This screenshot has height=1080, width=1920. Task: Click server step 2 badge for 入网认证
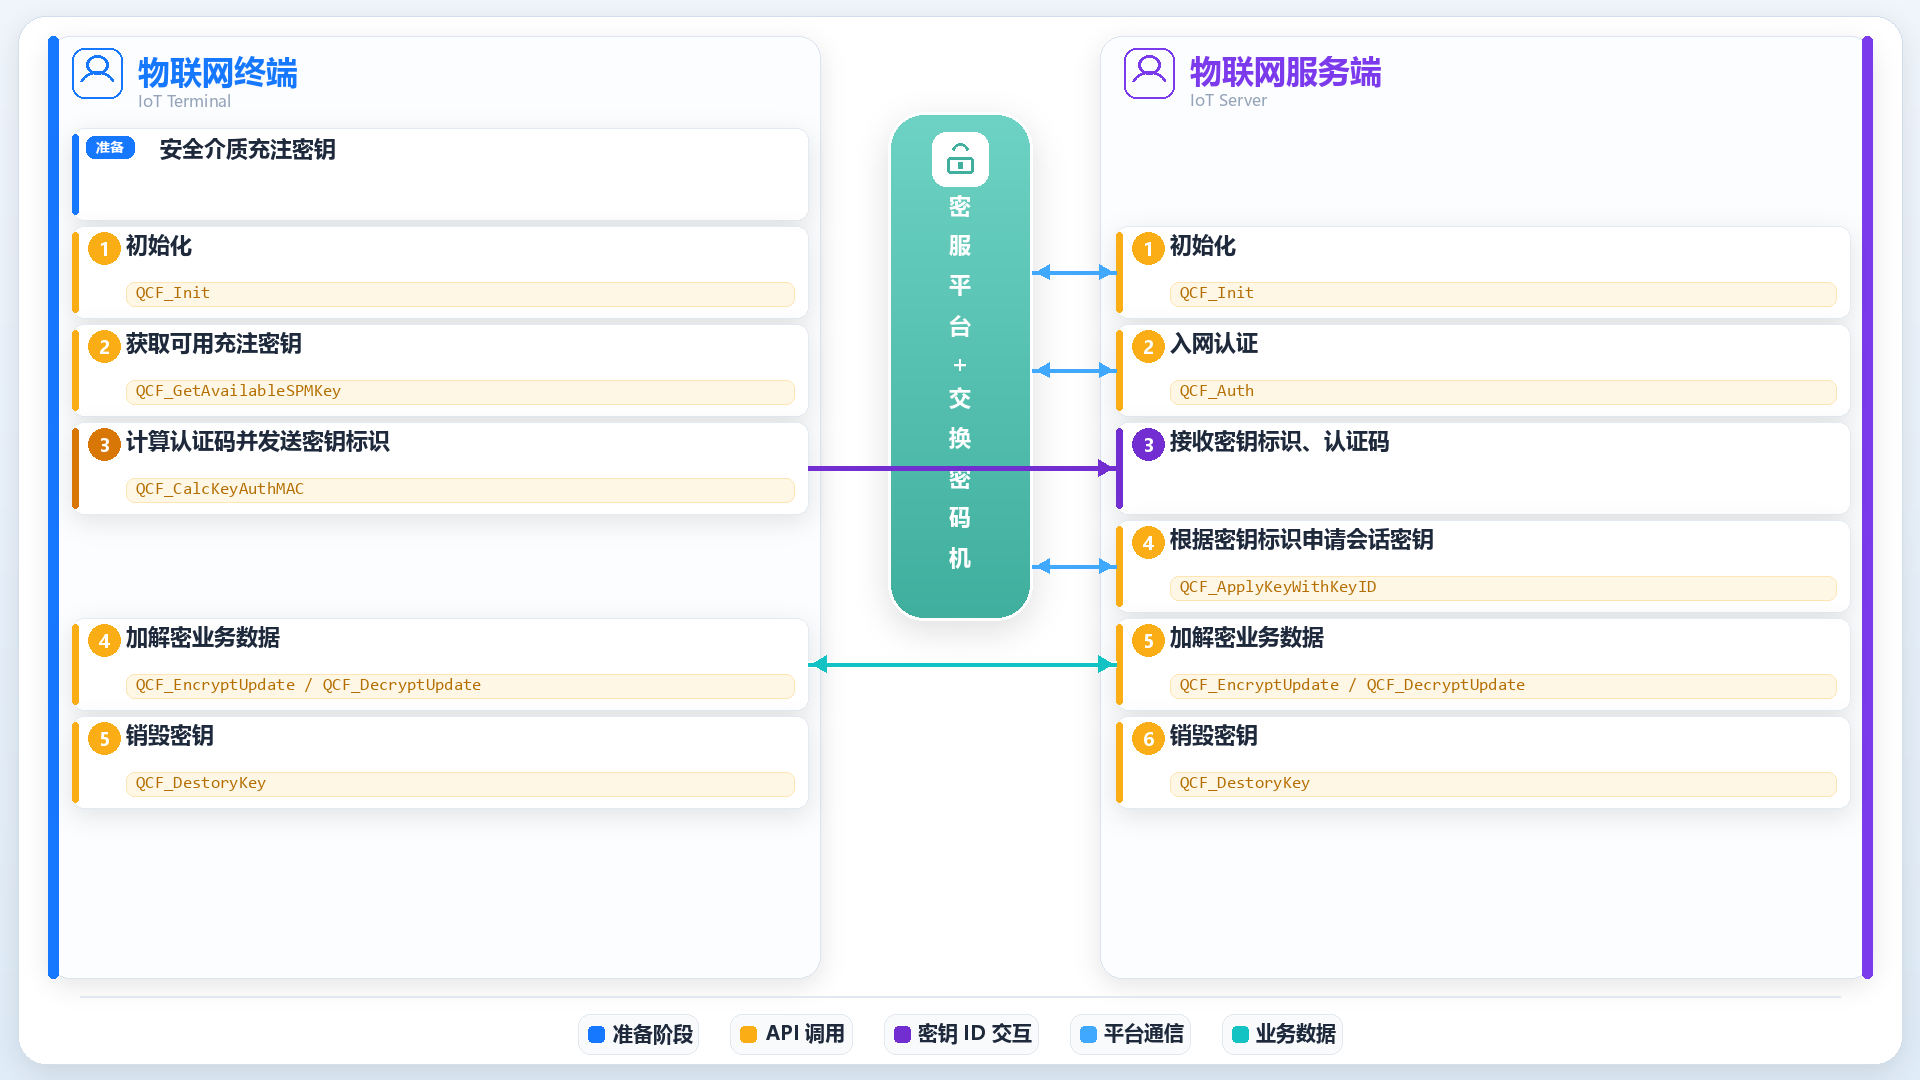point(1148,346)
